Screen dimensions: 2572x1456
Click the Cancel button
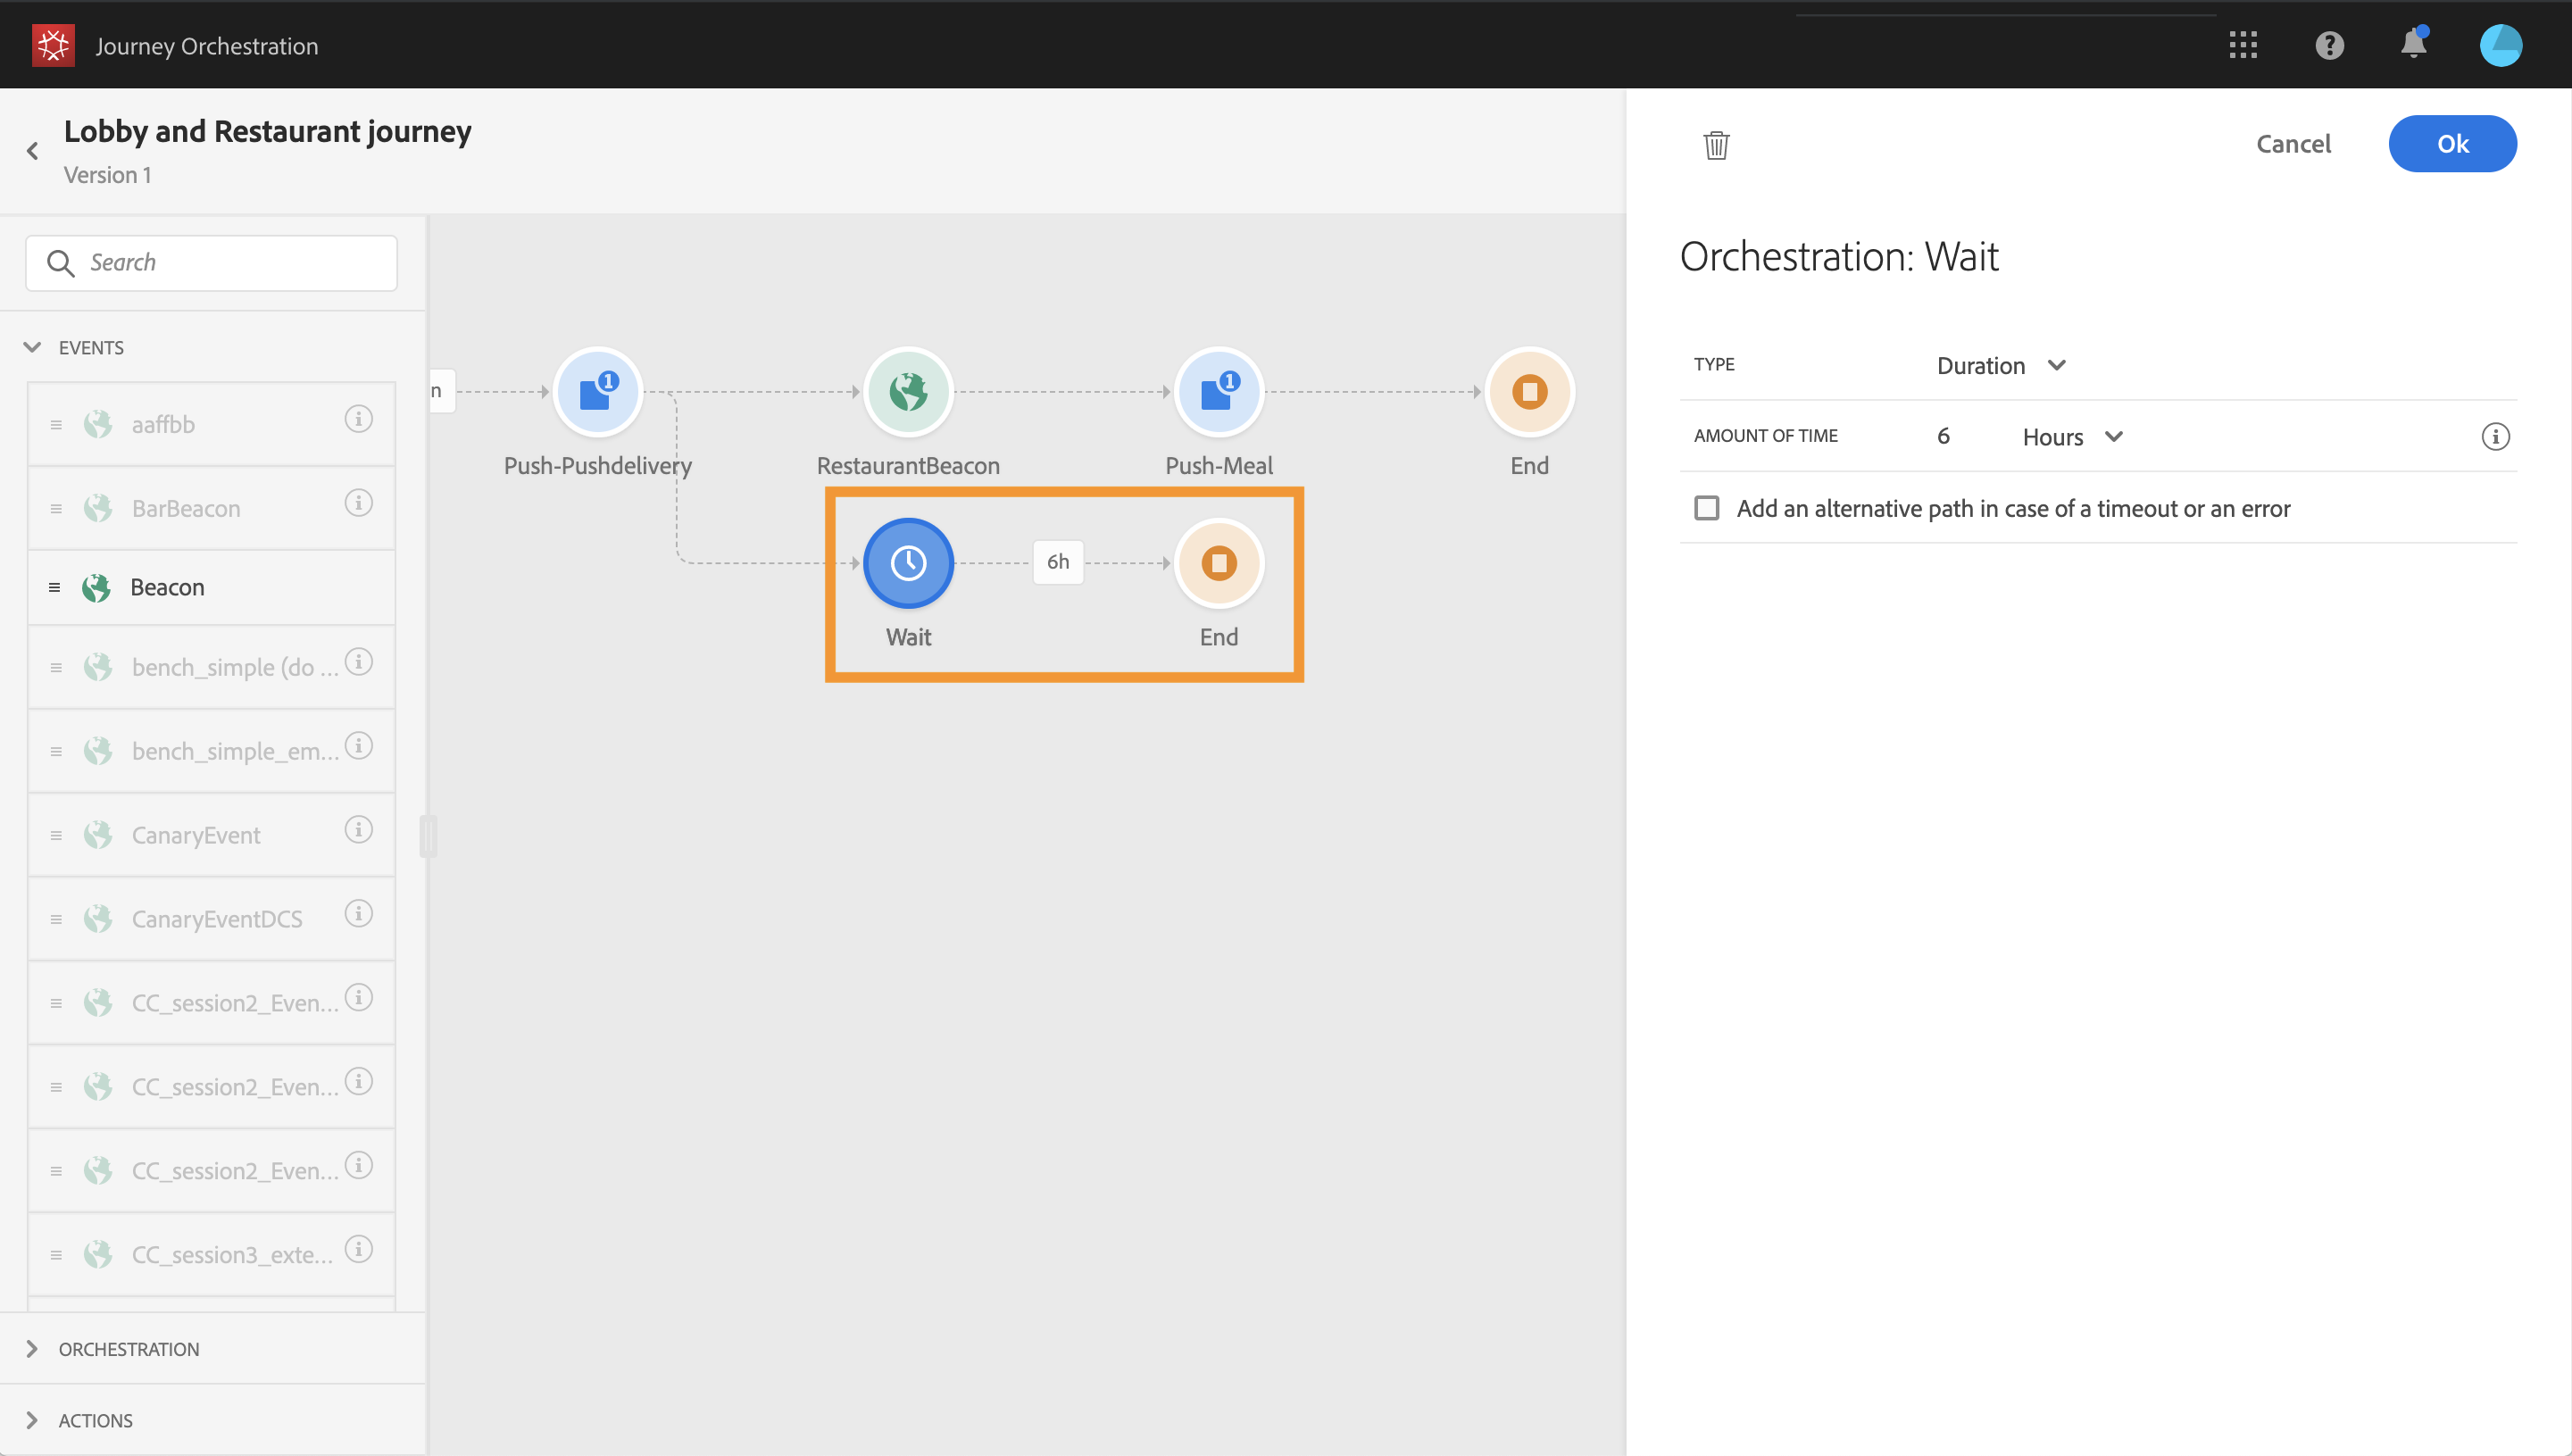click(2292, 144)
